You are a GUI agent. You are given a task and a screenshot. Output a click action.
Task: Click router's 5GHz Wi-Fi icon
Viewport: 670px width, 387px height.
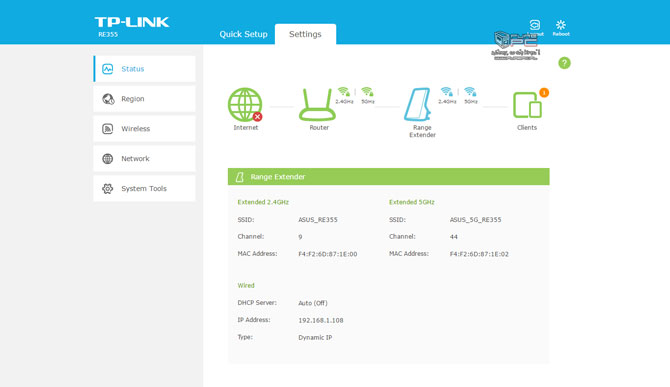click(367, 91)
